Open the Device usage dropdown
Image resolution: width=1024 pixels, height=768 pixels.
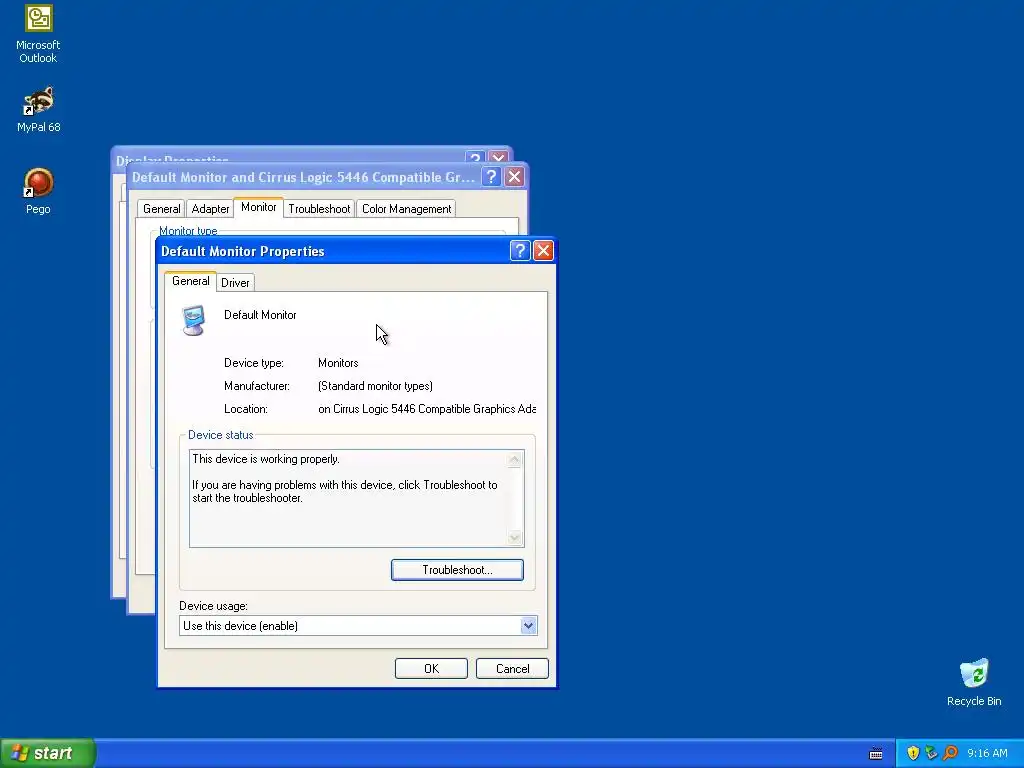(x=359, y=626)
